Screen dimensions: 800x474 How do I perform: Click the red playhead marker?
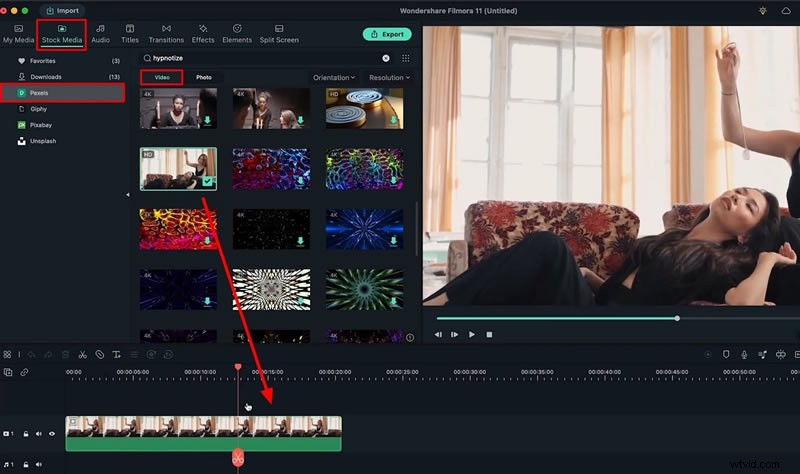(238, 367)
